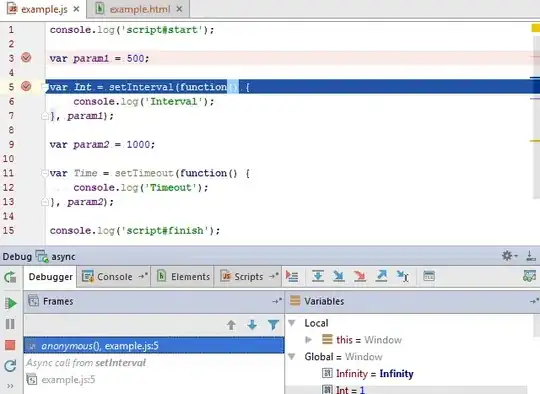This screenshot has height=394, width=540.
Task: Resume program with green play icon
Action: tap(10, 303)
